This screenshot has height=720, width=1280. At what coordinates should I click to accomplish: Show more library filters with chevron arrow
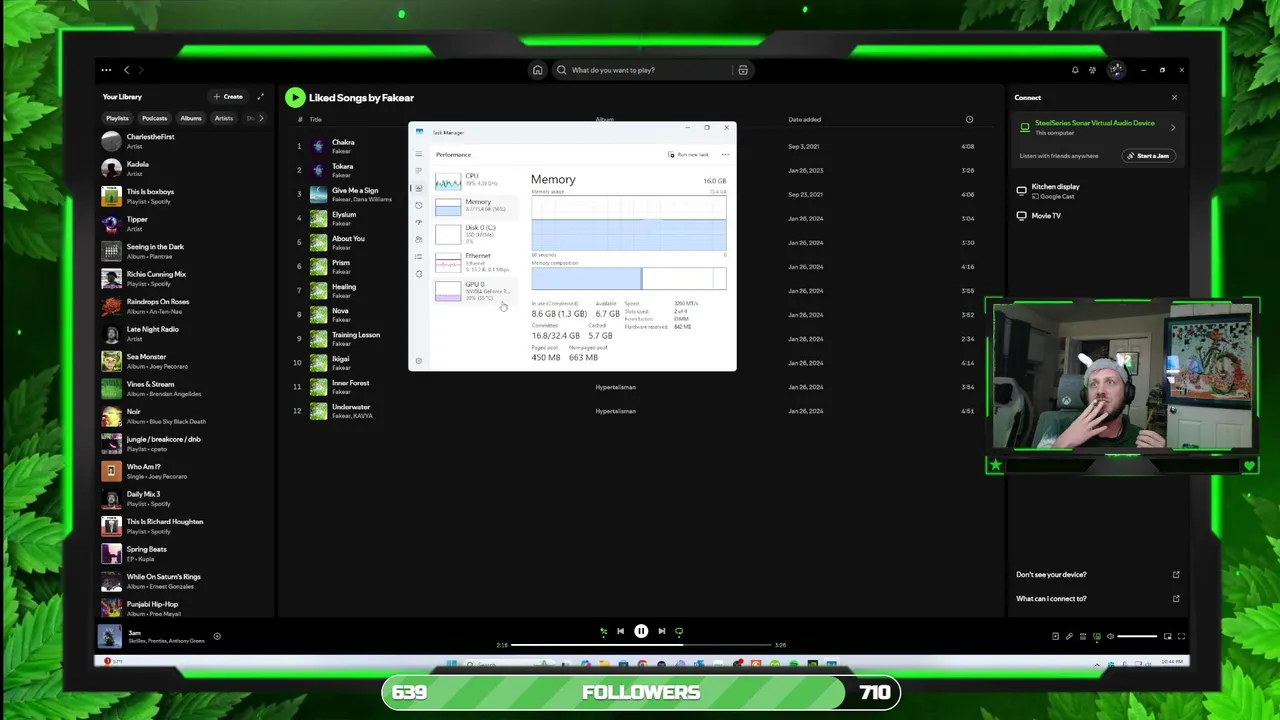pos(261,118)
